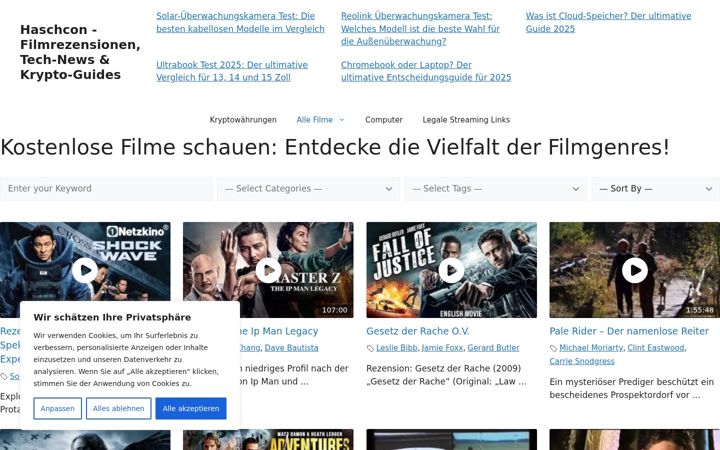720x450 pixels.
Task: Click the 107:00 duration badge on Master Z
Action: (335, 310)
